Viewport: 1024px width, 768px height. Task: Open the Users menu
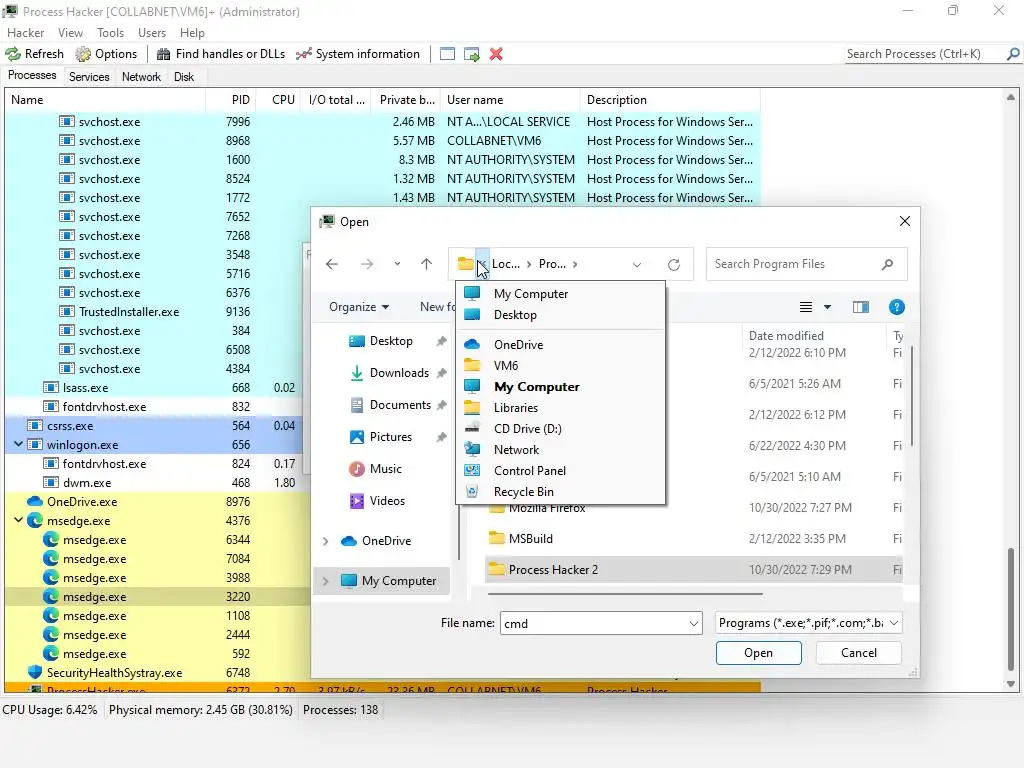(x=152, y=33)
